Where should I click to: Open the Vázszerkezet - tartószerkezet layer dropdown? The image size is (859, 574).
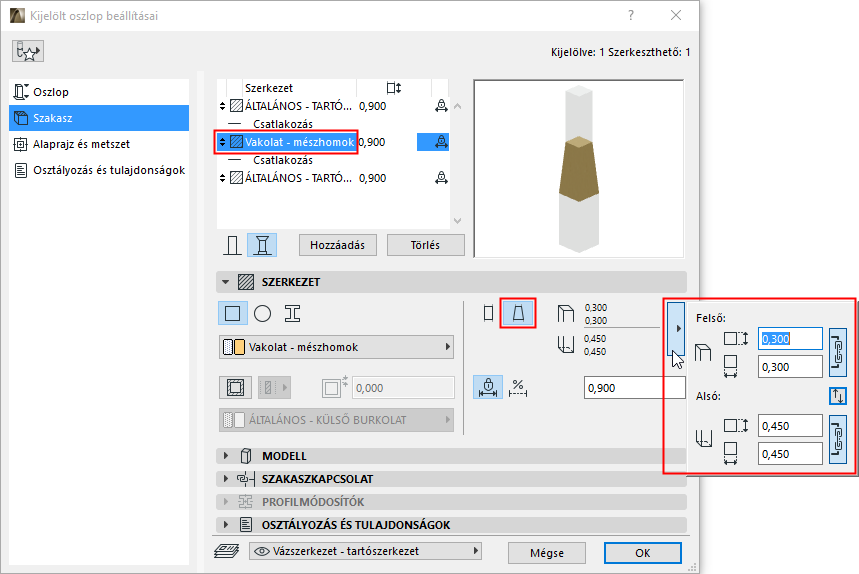[364, 551]
